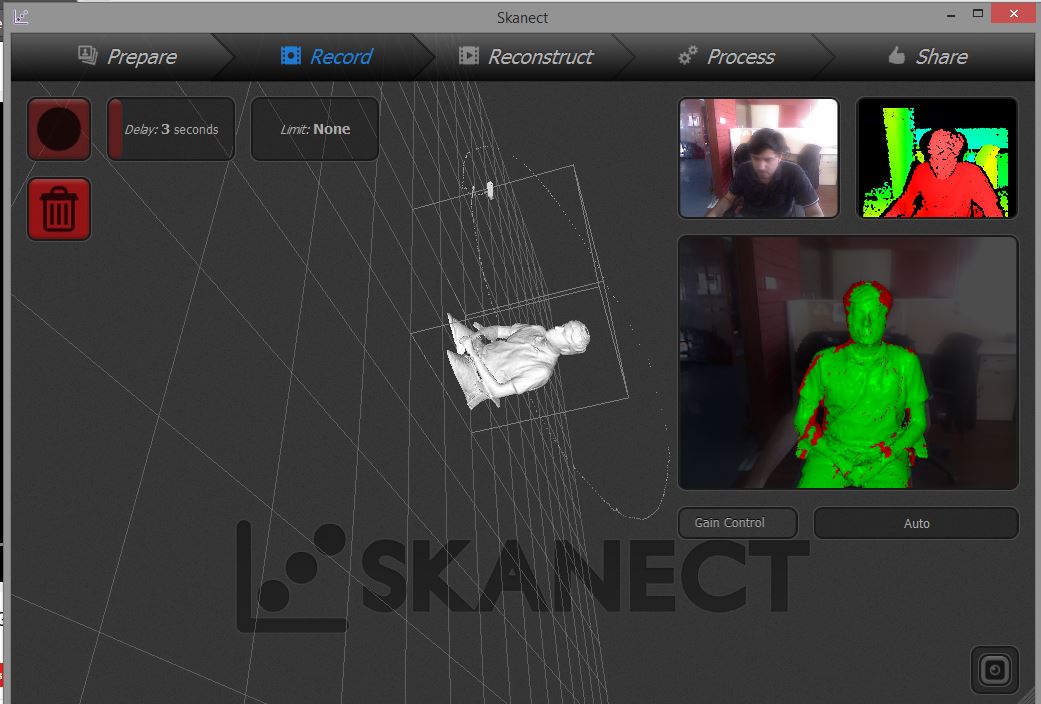Open the Process tab
The height and width of the screenshot is (704, 1041).
[x=726, y=56]
